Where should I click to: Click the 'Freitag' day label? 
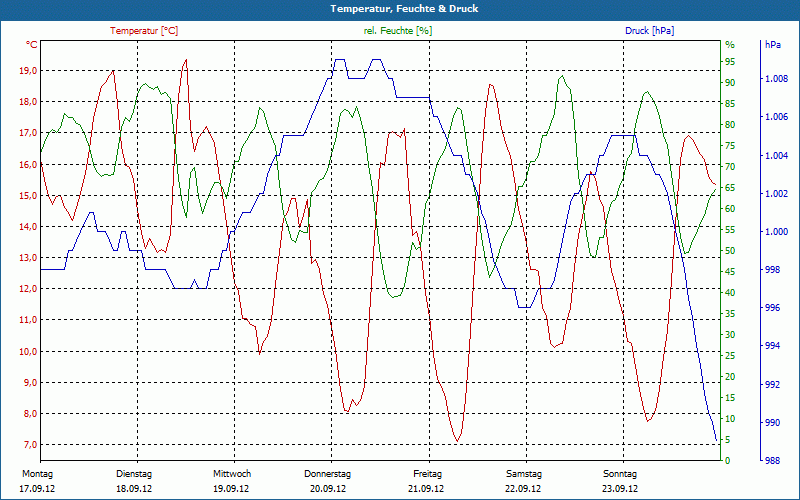tap(428, 474)
